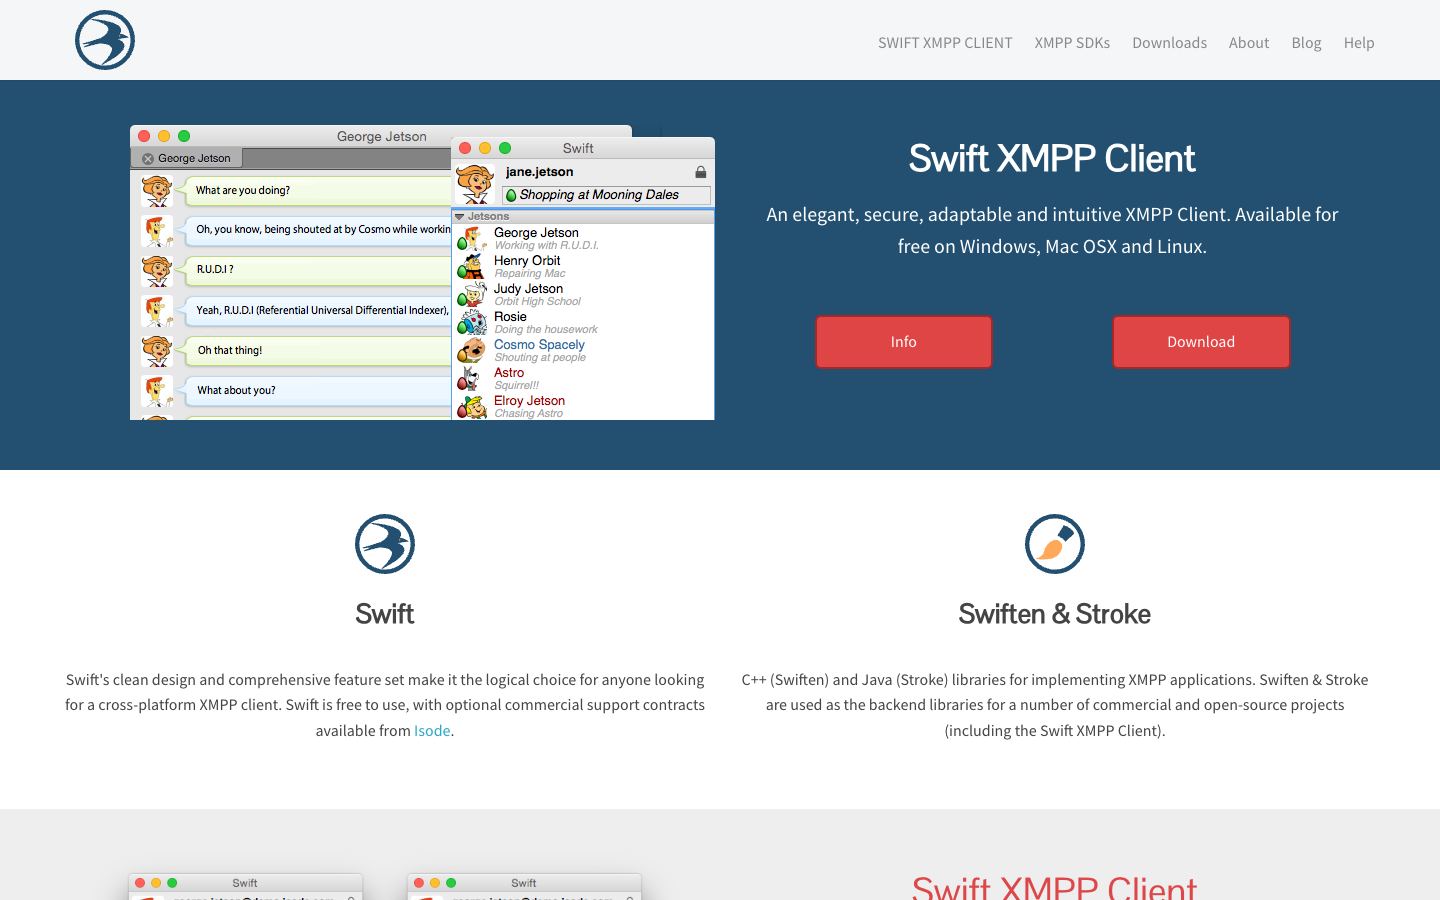Click the Swift bird icon above Swift heading
This screenshot has height=900, width=1440.
[x=385, y=544]
